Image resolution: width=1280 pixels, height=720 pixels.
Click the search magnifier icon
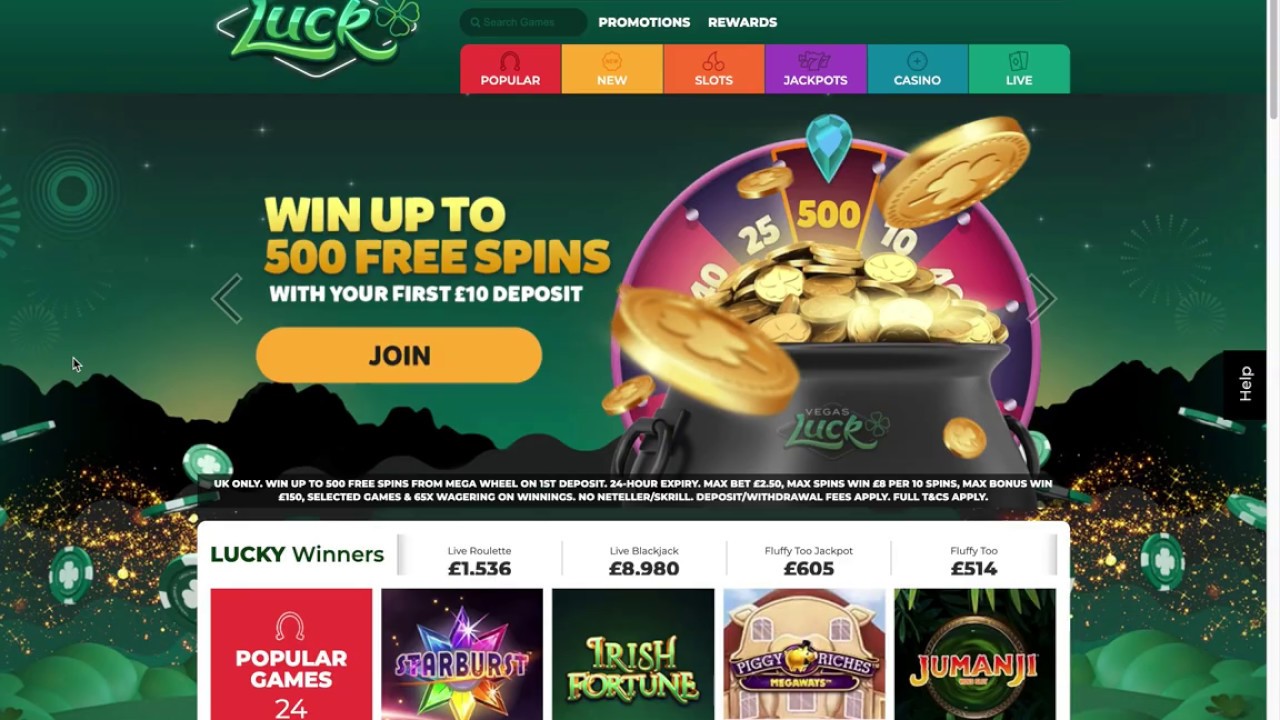[475, 22]
